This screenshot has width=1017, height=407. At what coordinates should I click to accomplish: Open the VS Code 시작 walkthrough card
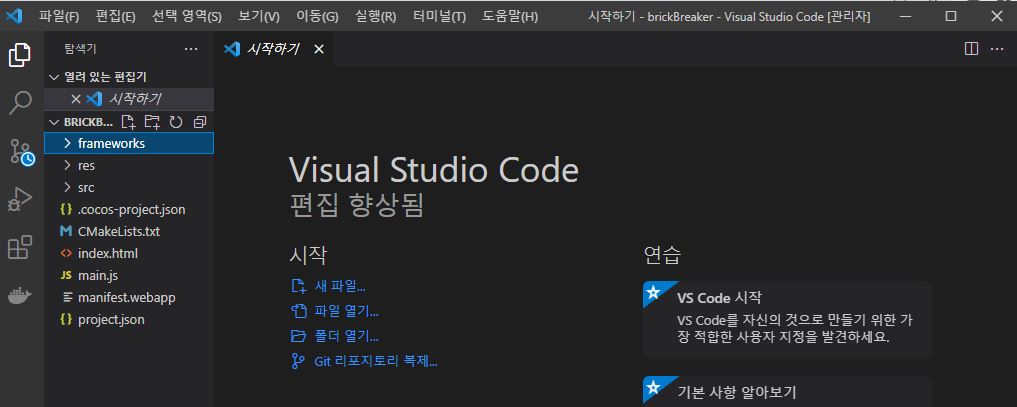pyautogui.click(x=787, y=319)
